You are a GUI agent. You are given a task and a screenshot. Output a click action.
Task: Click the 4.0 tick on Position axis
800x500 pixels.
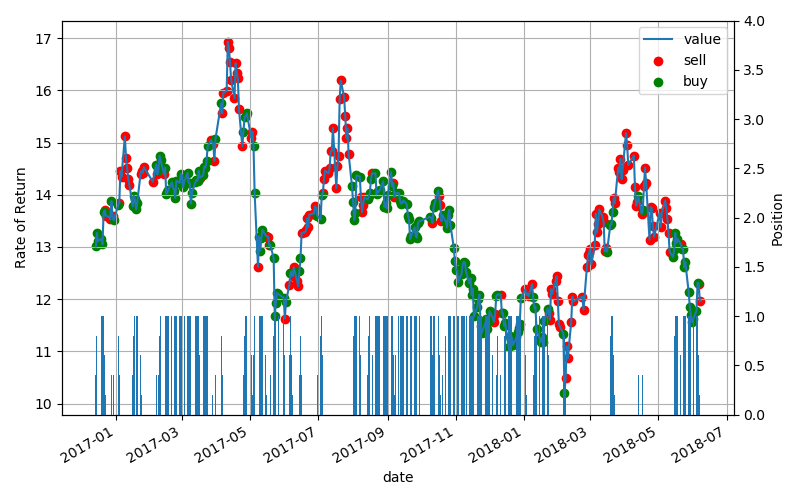tap(752, 21)
